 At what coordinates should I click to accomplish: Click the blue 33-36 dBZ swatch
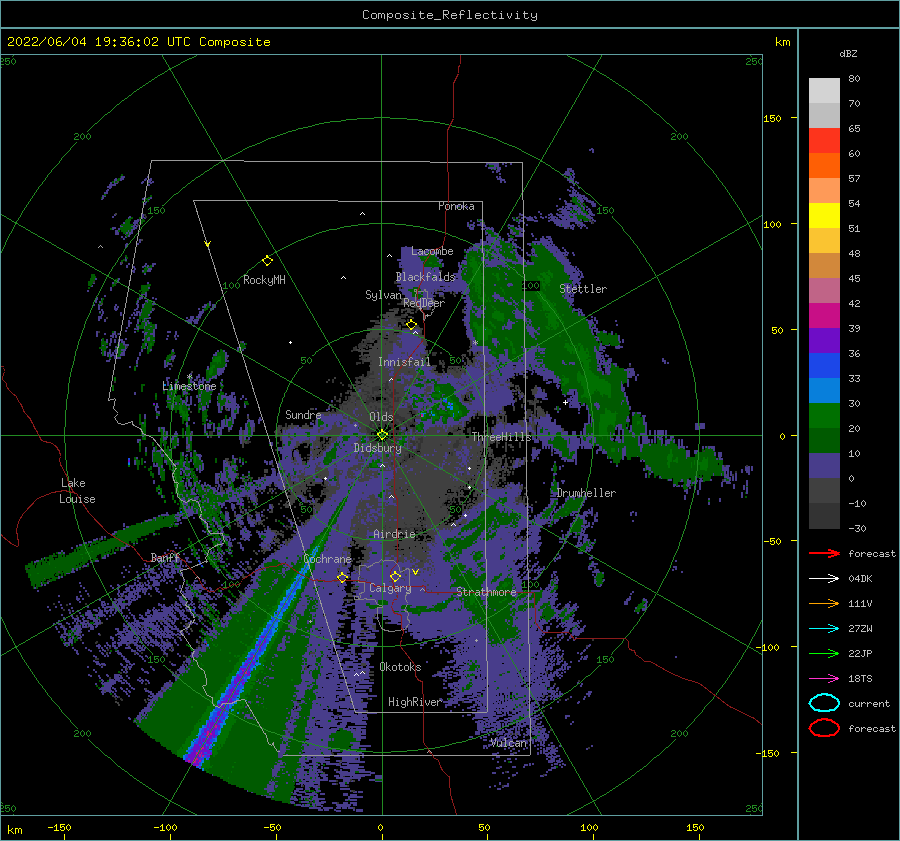pyautogui.click(x=824, y=365)
